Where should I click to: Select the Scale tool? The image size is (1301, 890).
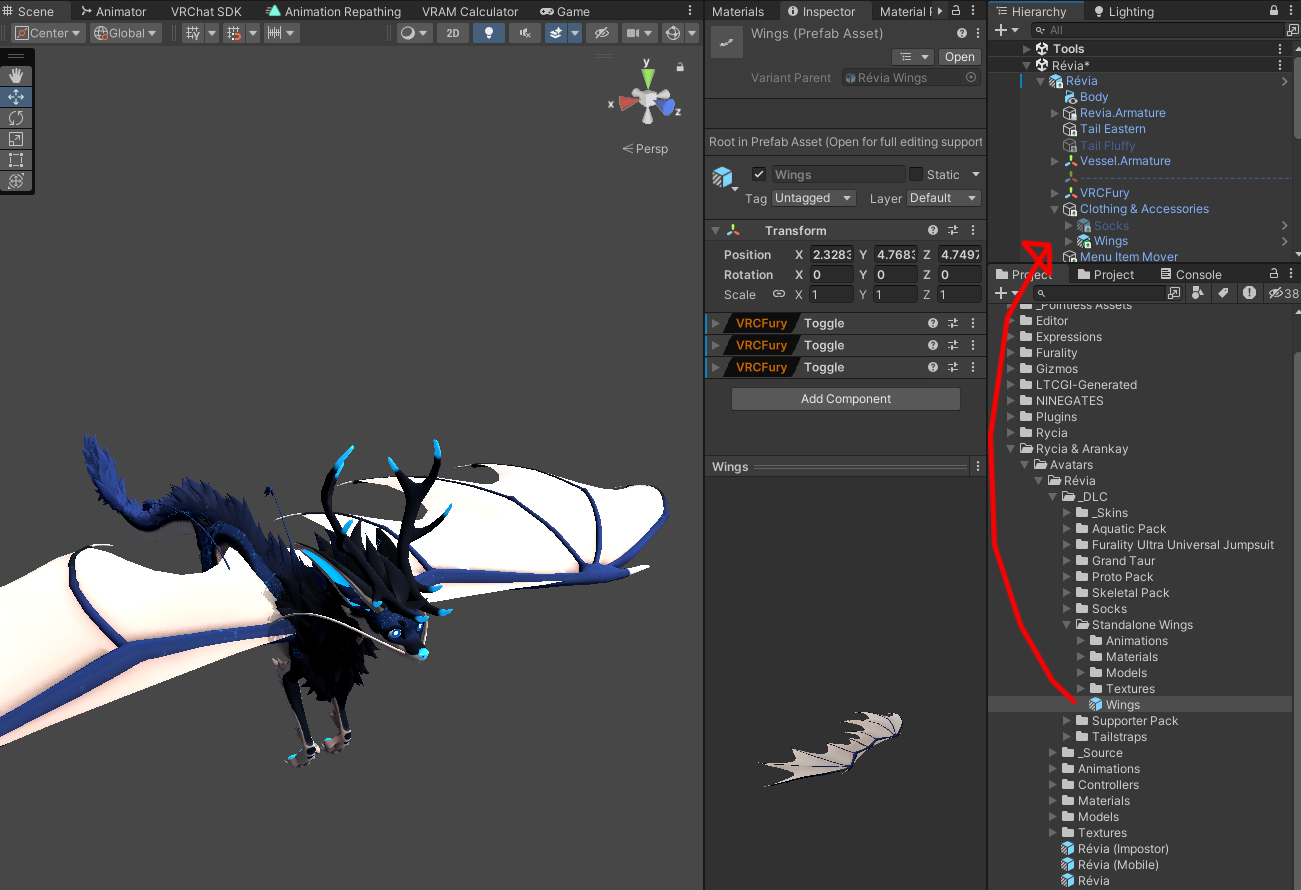(16, 139)
